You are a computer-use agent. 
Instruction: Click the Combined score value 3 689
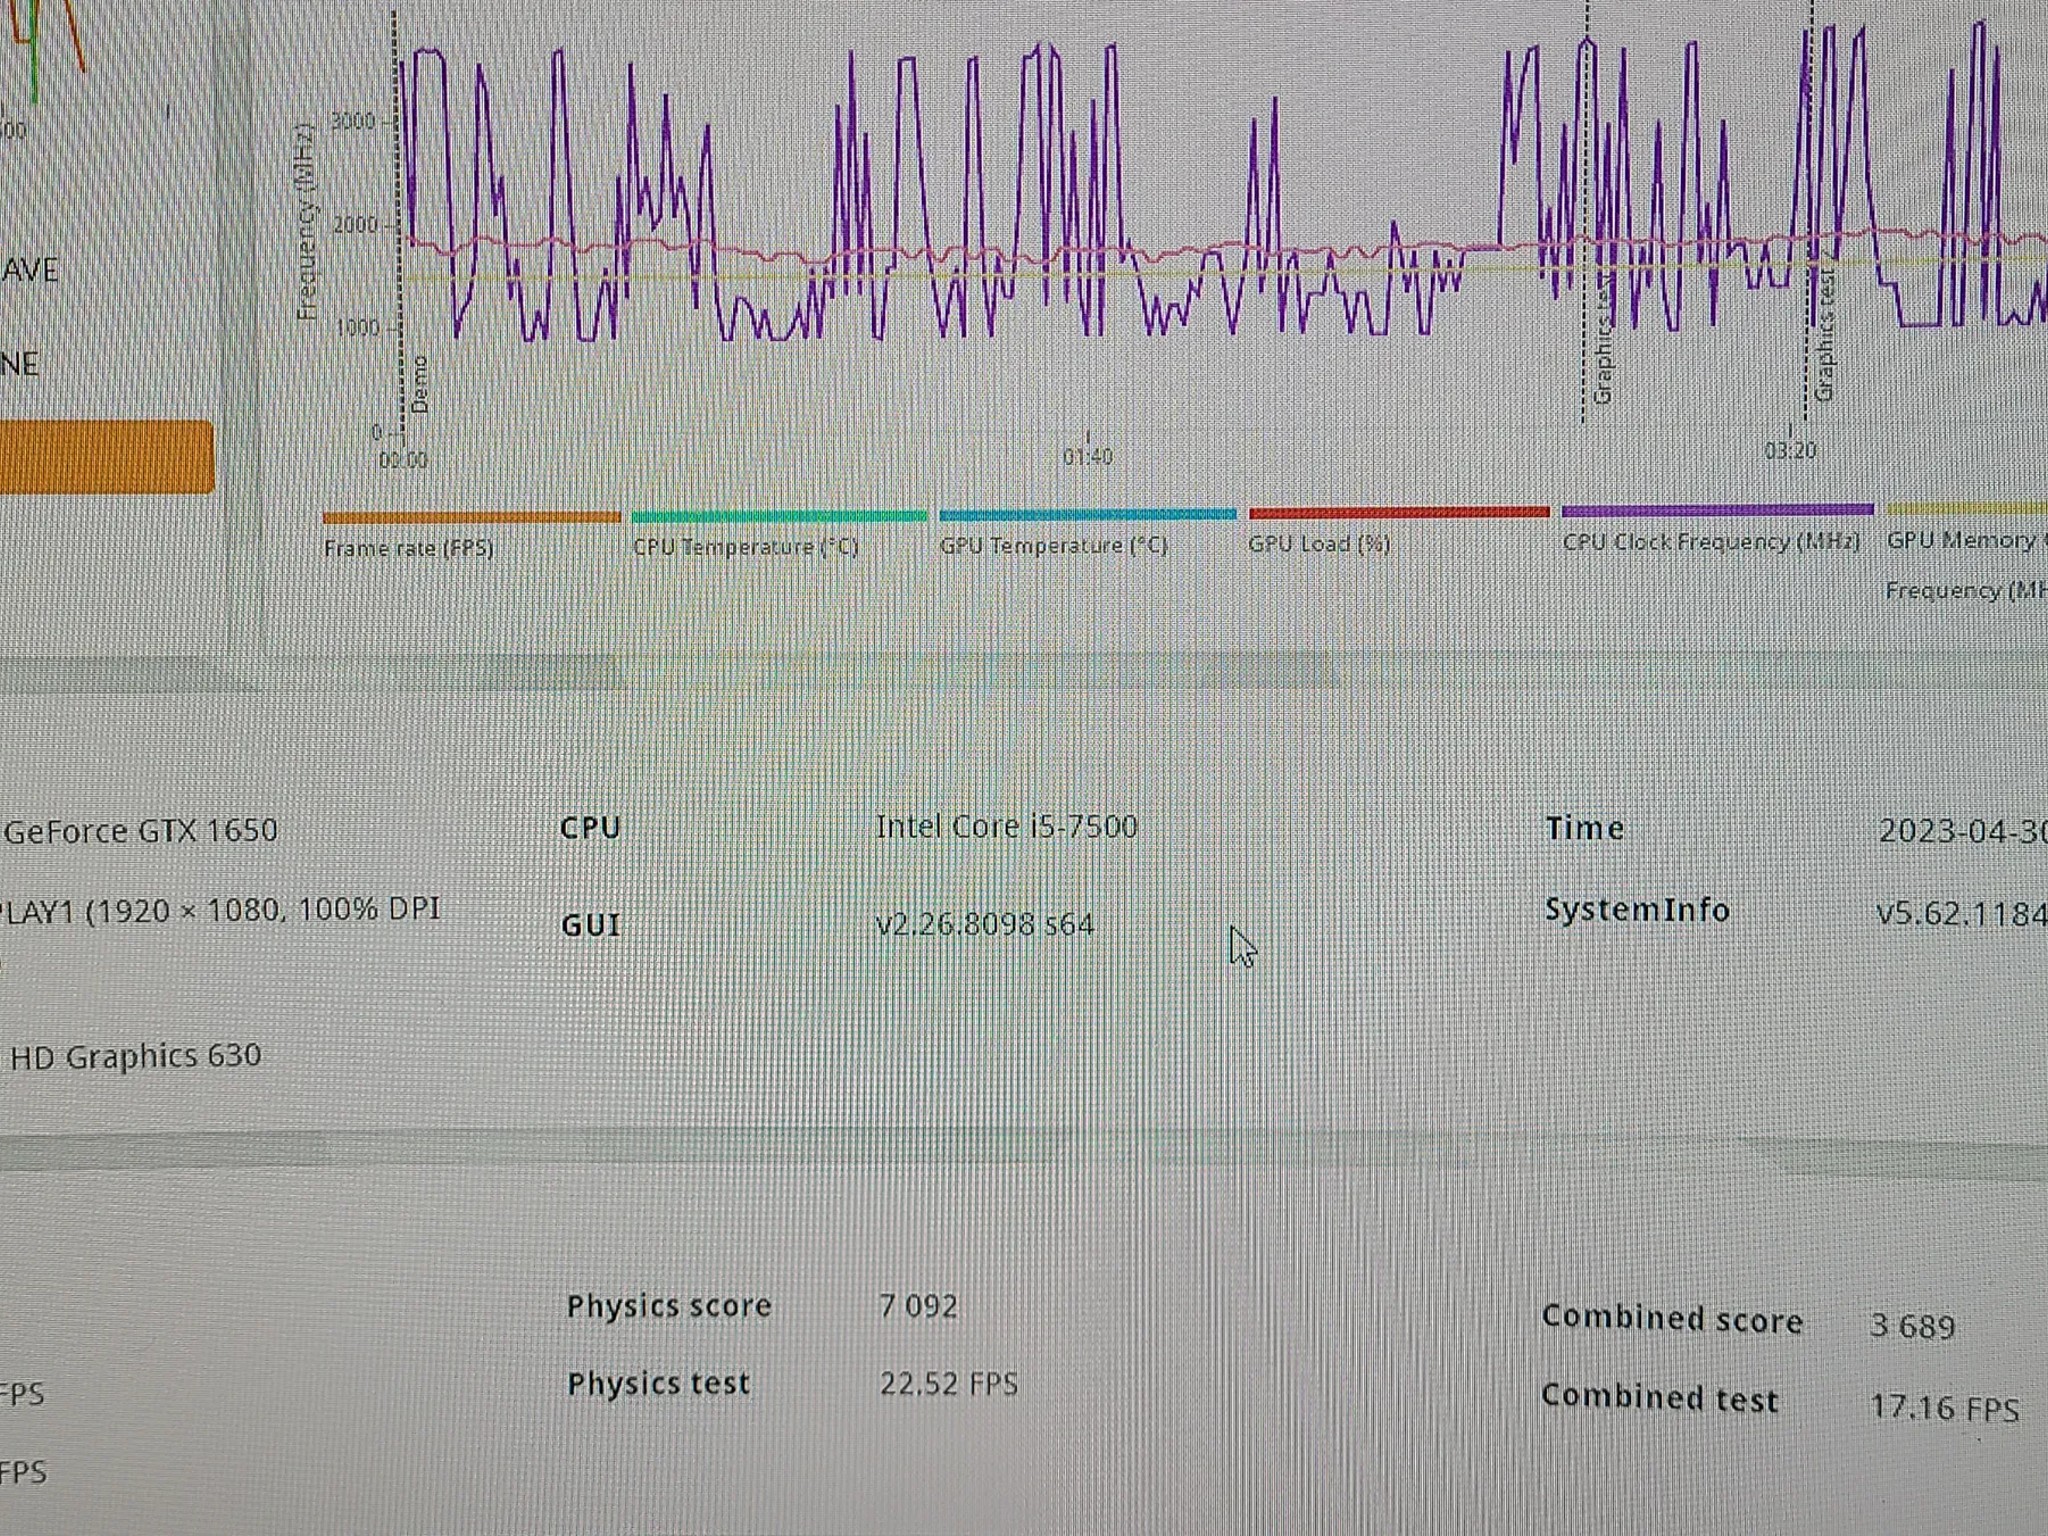point(1912,1326)
